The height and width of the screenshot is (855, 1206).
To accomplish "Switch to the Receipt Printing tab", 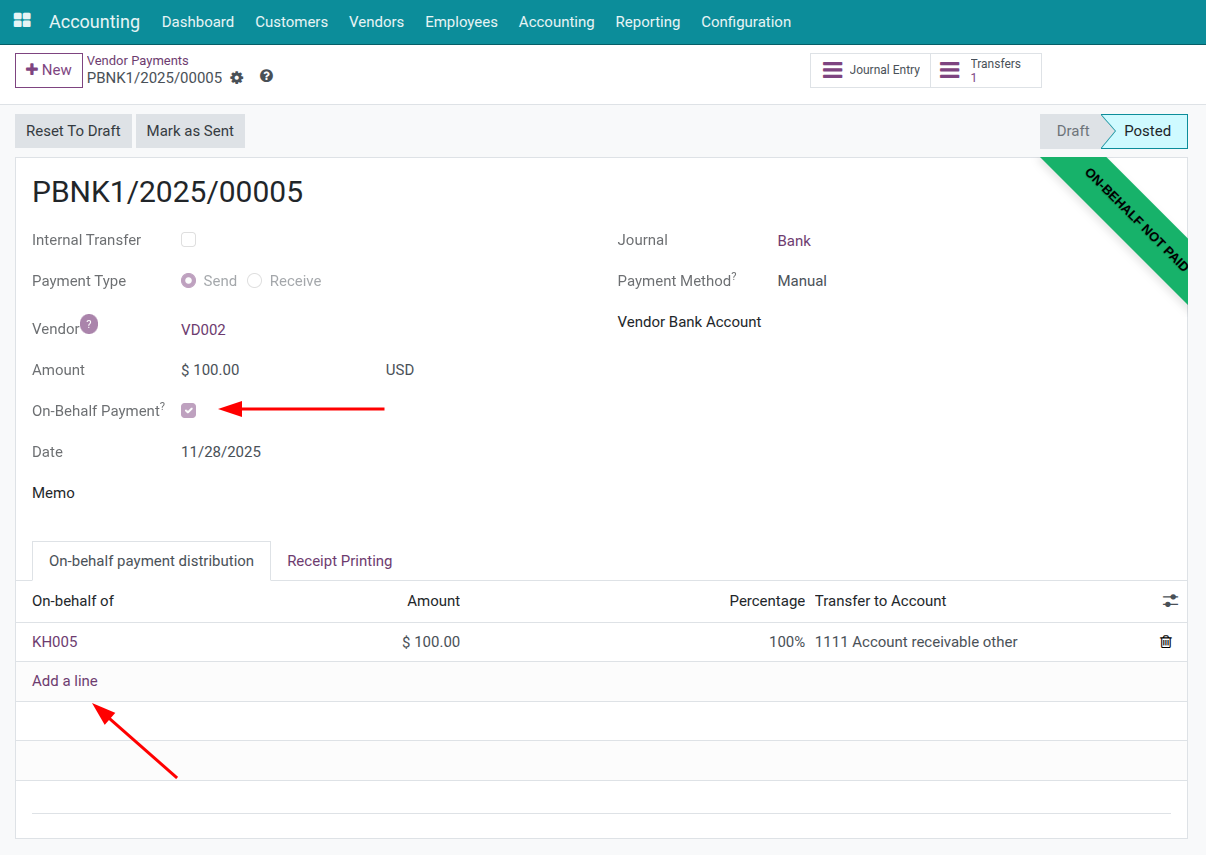I will pyautogui.click(x=339, y=561).
